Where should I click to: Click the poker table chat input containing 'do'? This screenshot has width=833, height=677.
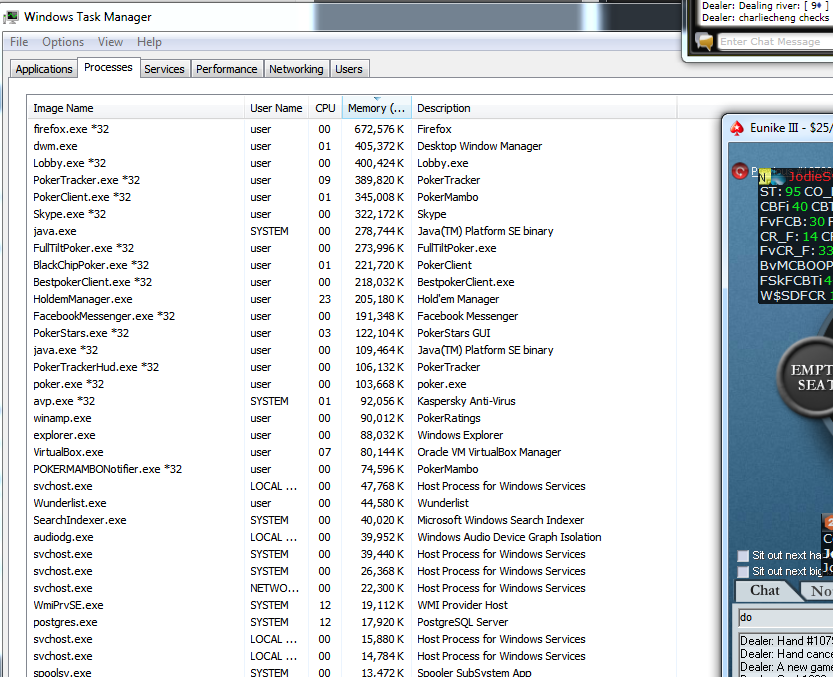785,617
